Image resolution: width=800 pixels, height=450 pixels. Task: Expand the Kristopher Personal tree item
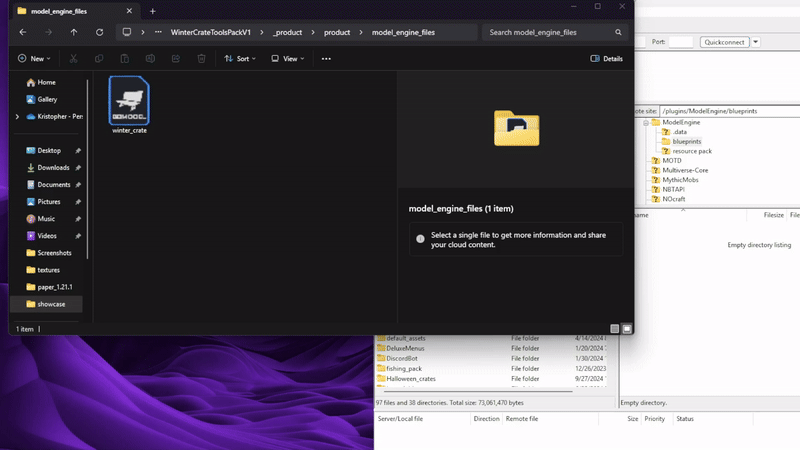tap(17, 117)
